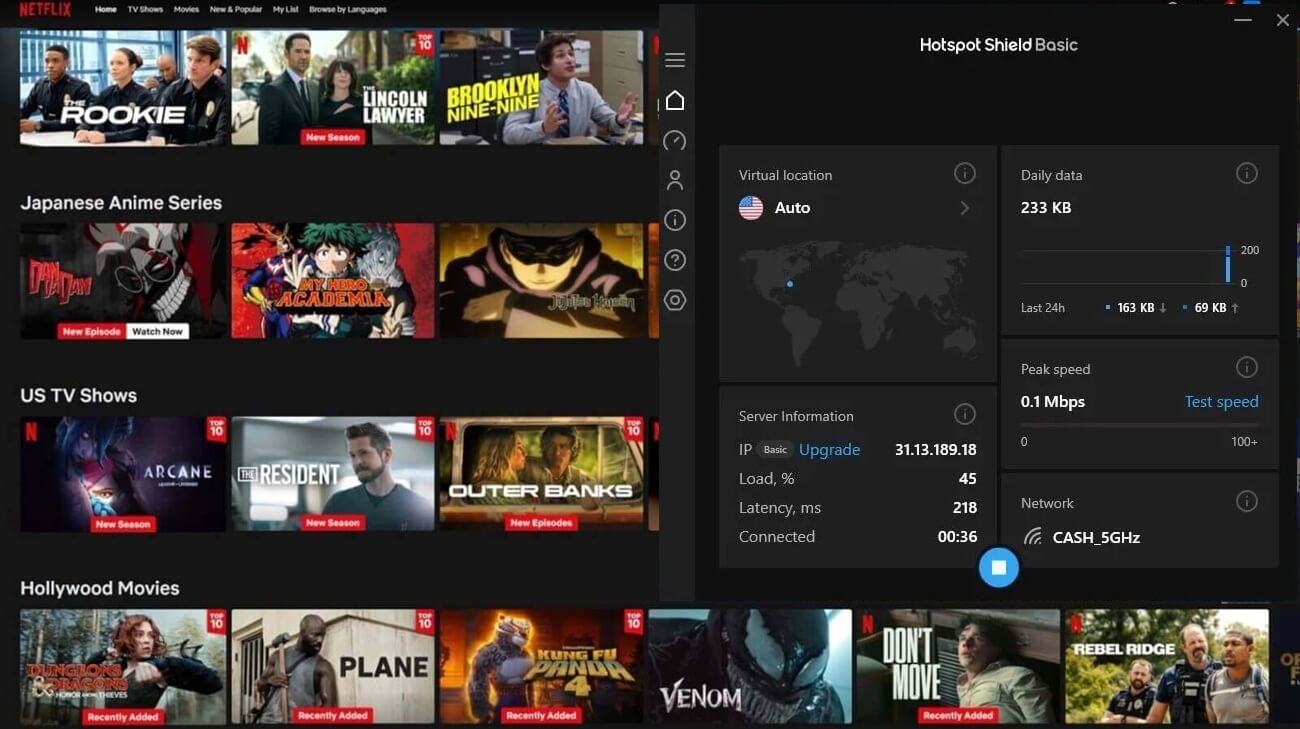This screenshot has height=729, width=1300.
Task: Click the Test speed link
Action: tap(1221, 402)
